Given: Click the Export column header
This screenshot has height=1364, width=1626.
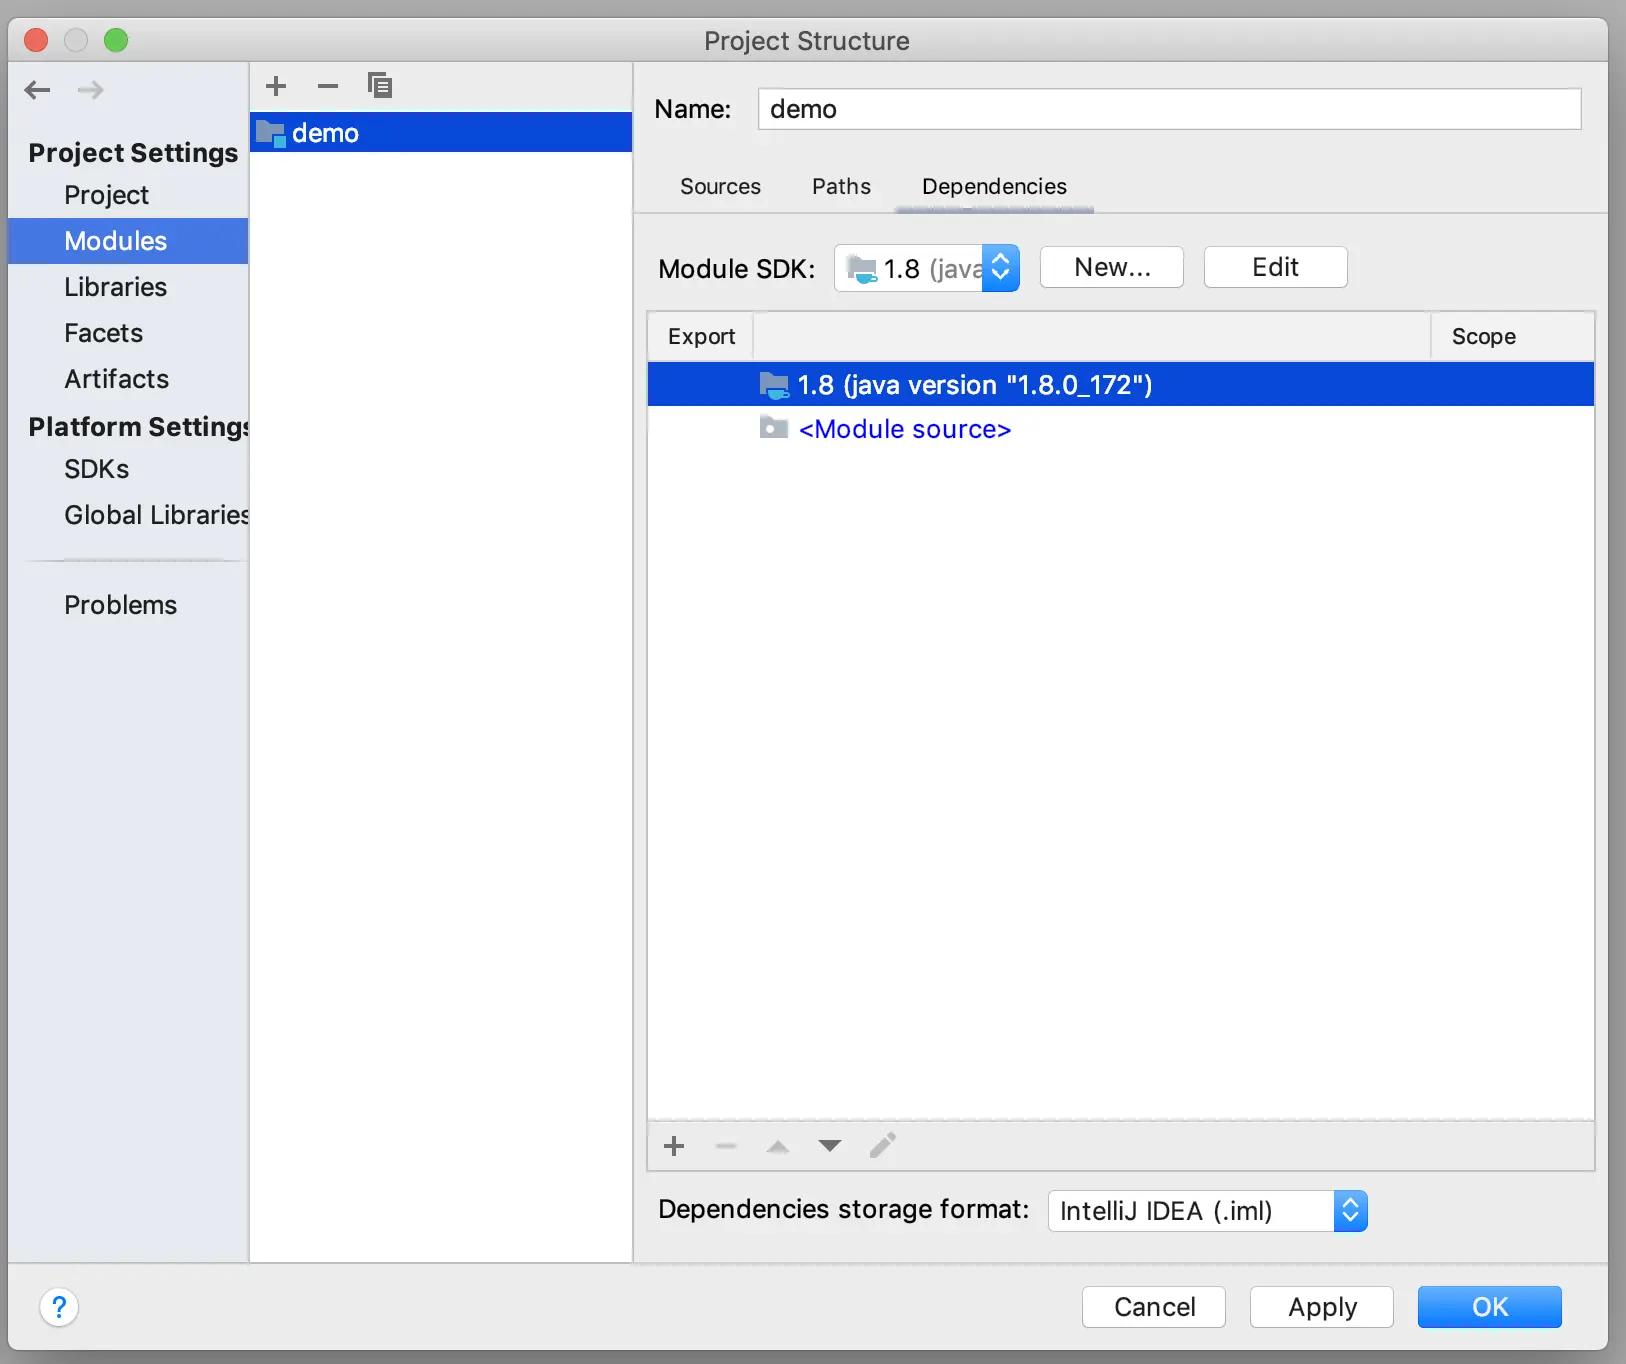Looking at the screenshot, I should point(701,337).
